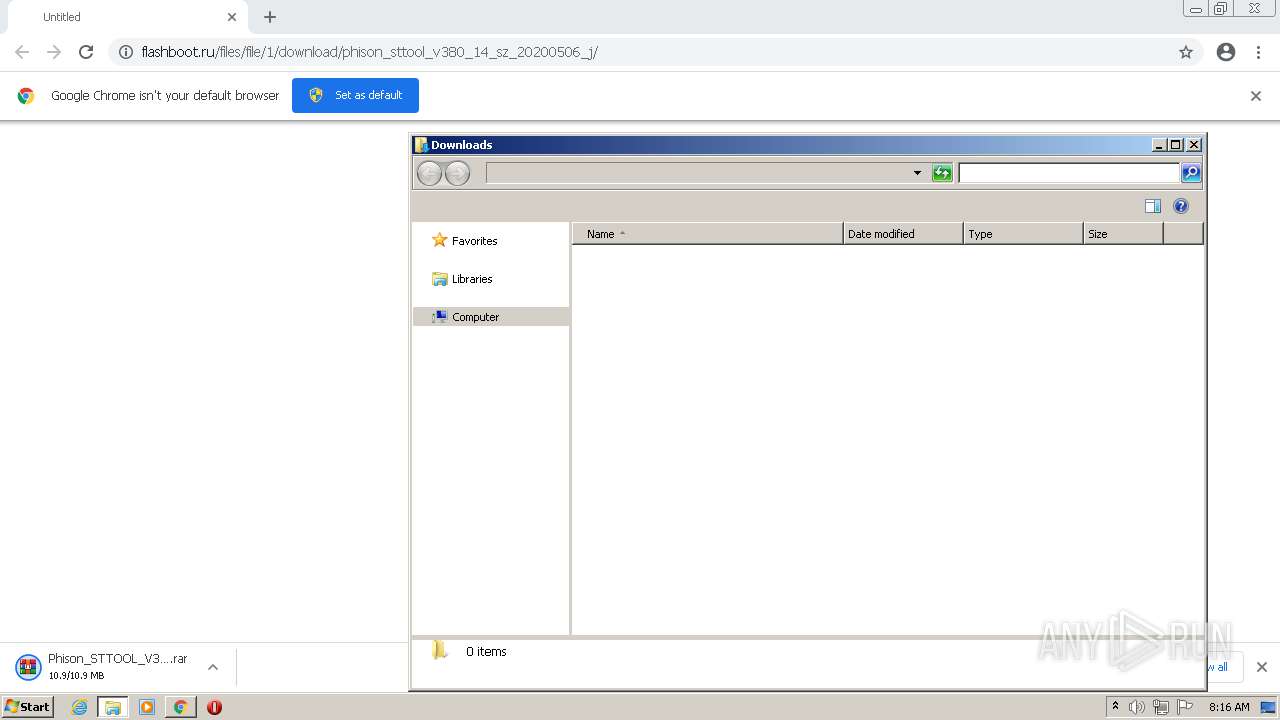The image size is (1280, 720).
Task: Minimize the Downloads window
Action: pyautogui.click(x=1159, y=145)
